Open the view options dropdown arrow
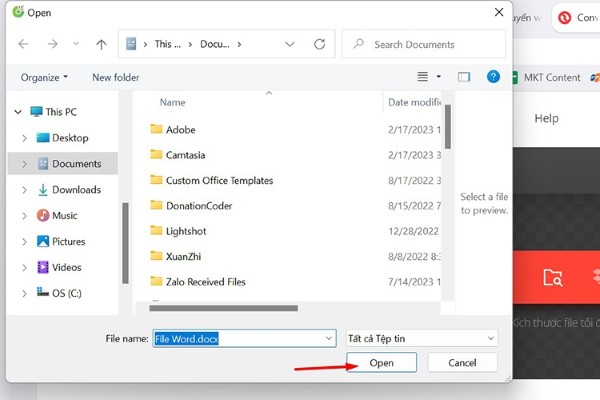Image resolution: width=600 pixels, height=400 pixels. [439, 77]
